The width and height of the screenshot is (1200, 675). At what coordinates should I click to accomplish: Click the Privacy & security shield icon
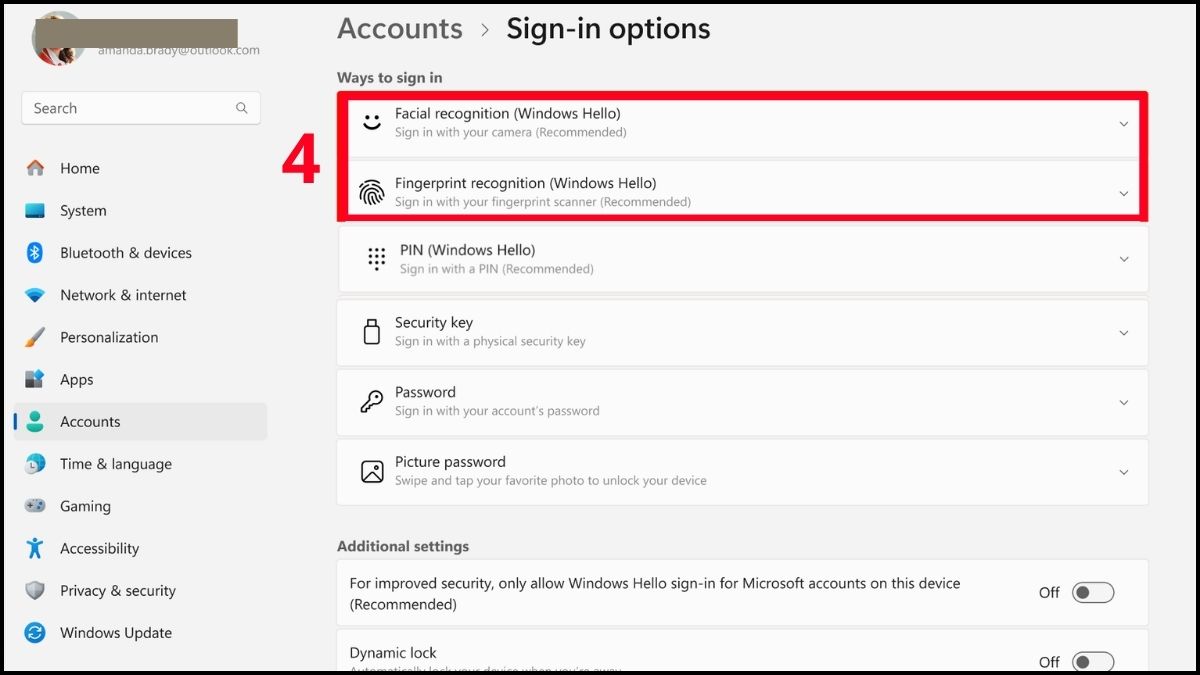pos(35,591)
